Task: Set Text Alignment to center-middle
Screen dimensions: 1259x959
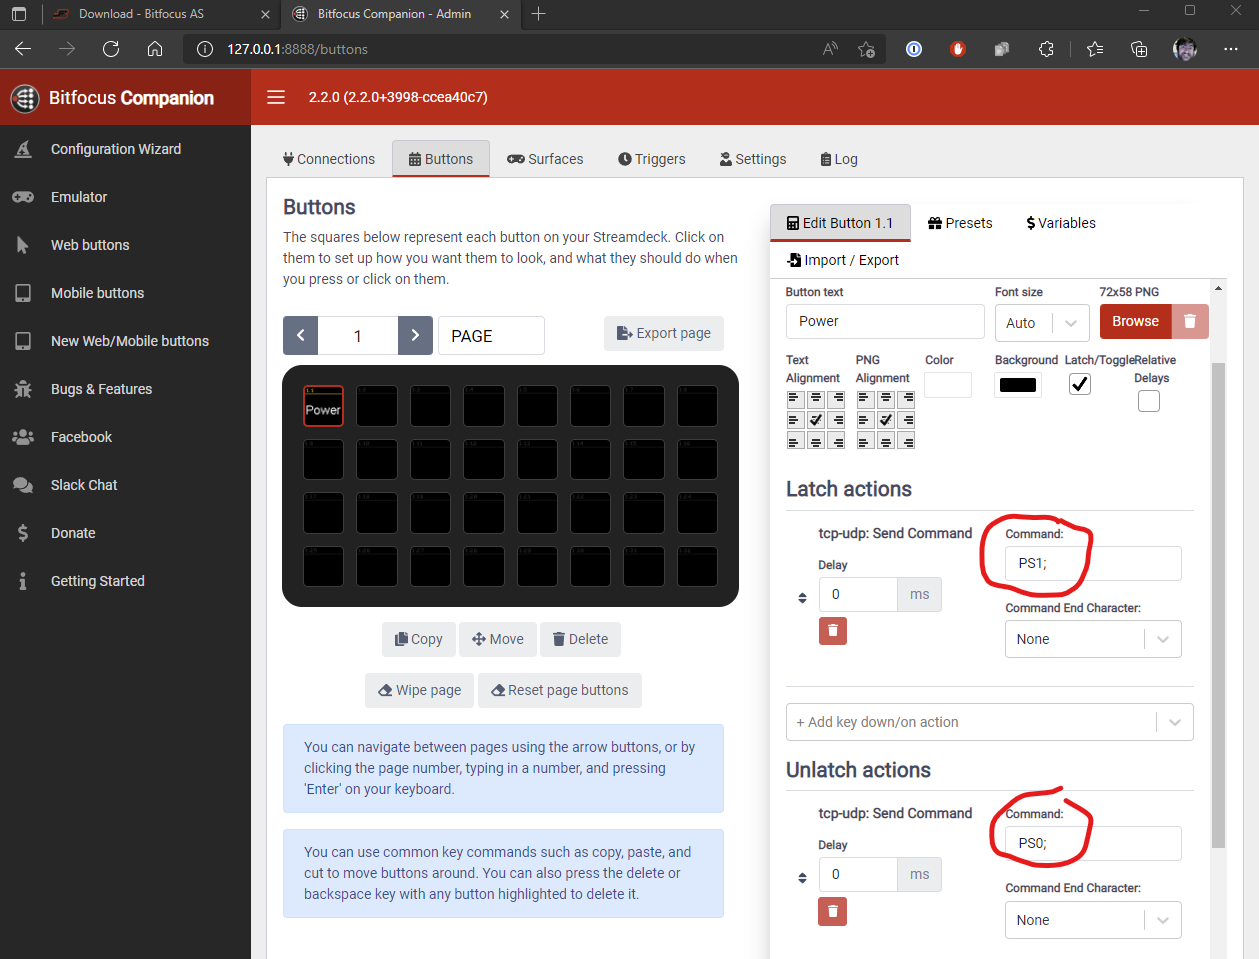Action: [x=816, y=420]
